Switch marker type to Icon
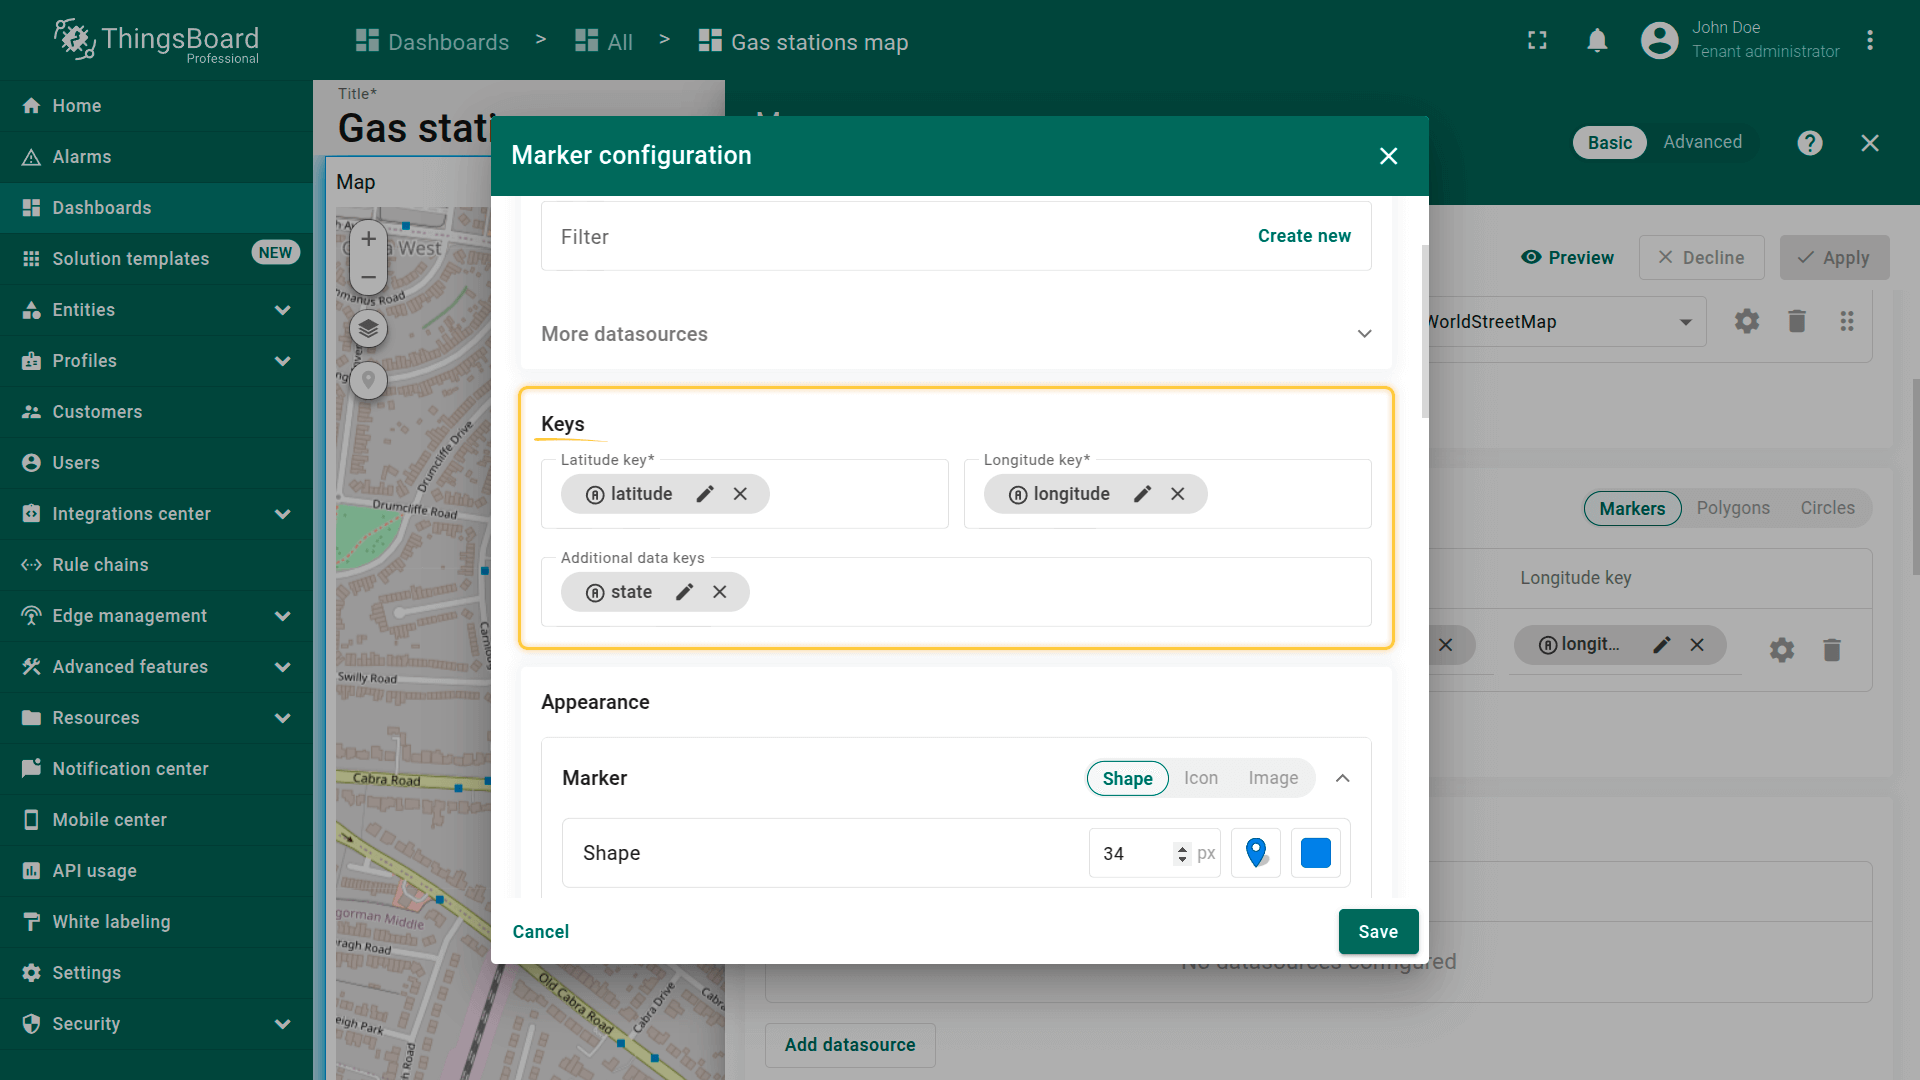This screenshot has width=1920, height=1080. point(1200,778)
